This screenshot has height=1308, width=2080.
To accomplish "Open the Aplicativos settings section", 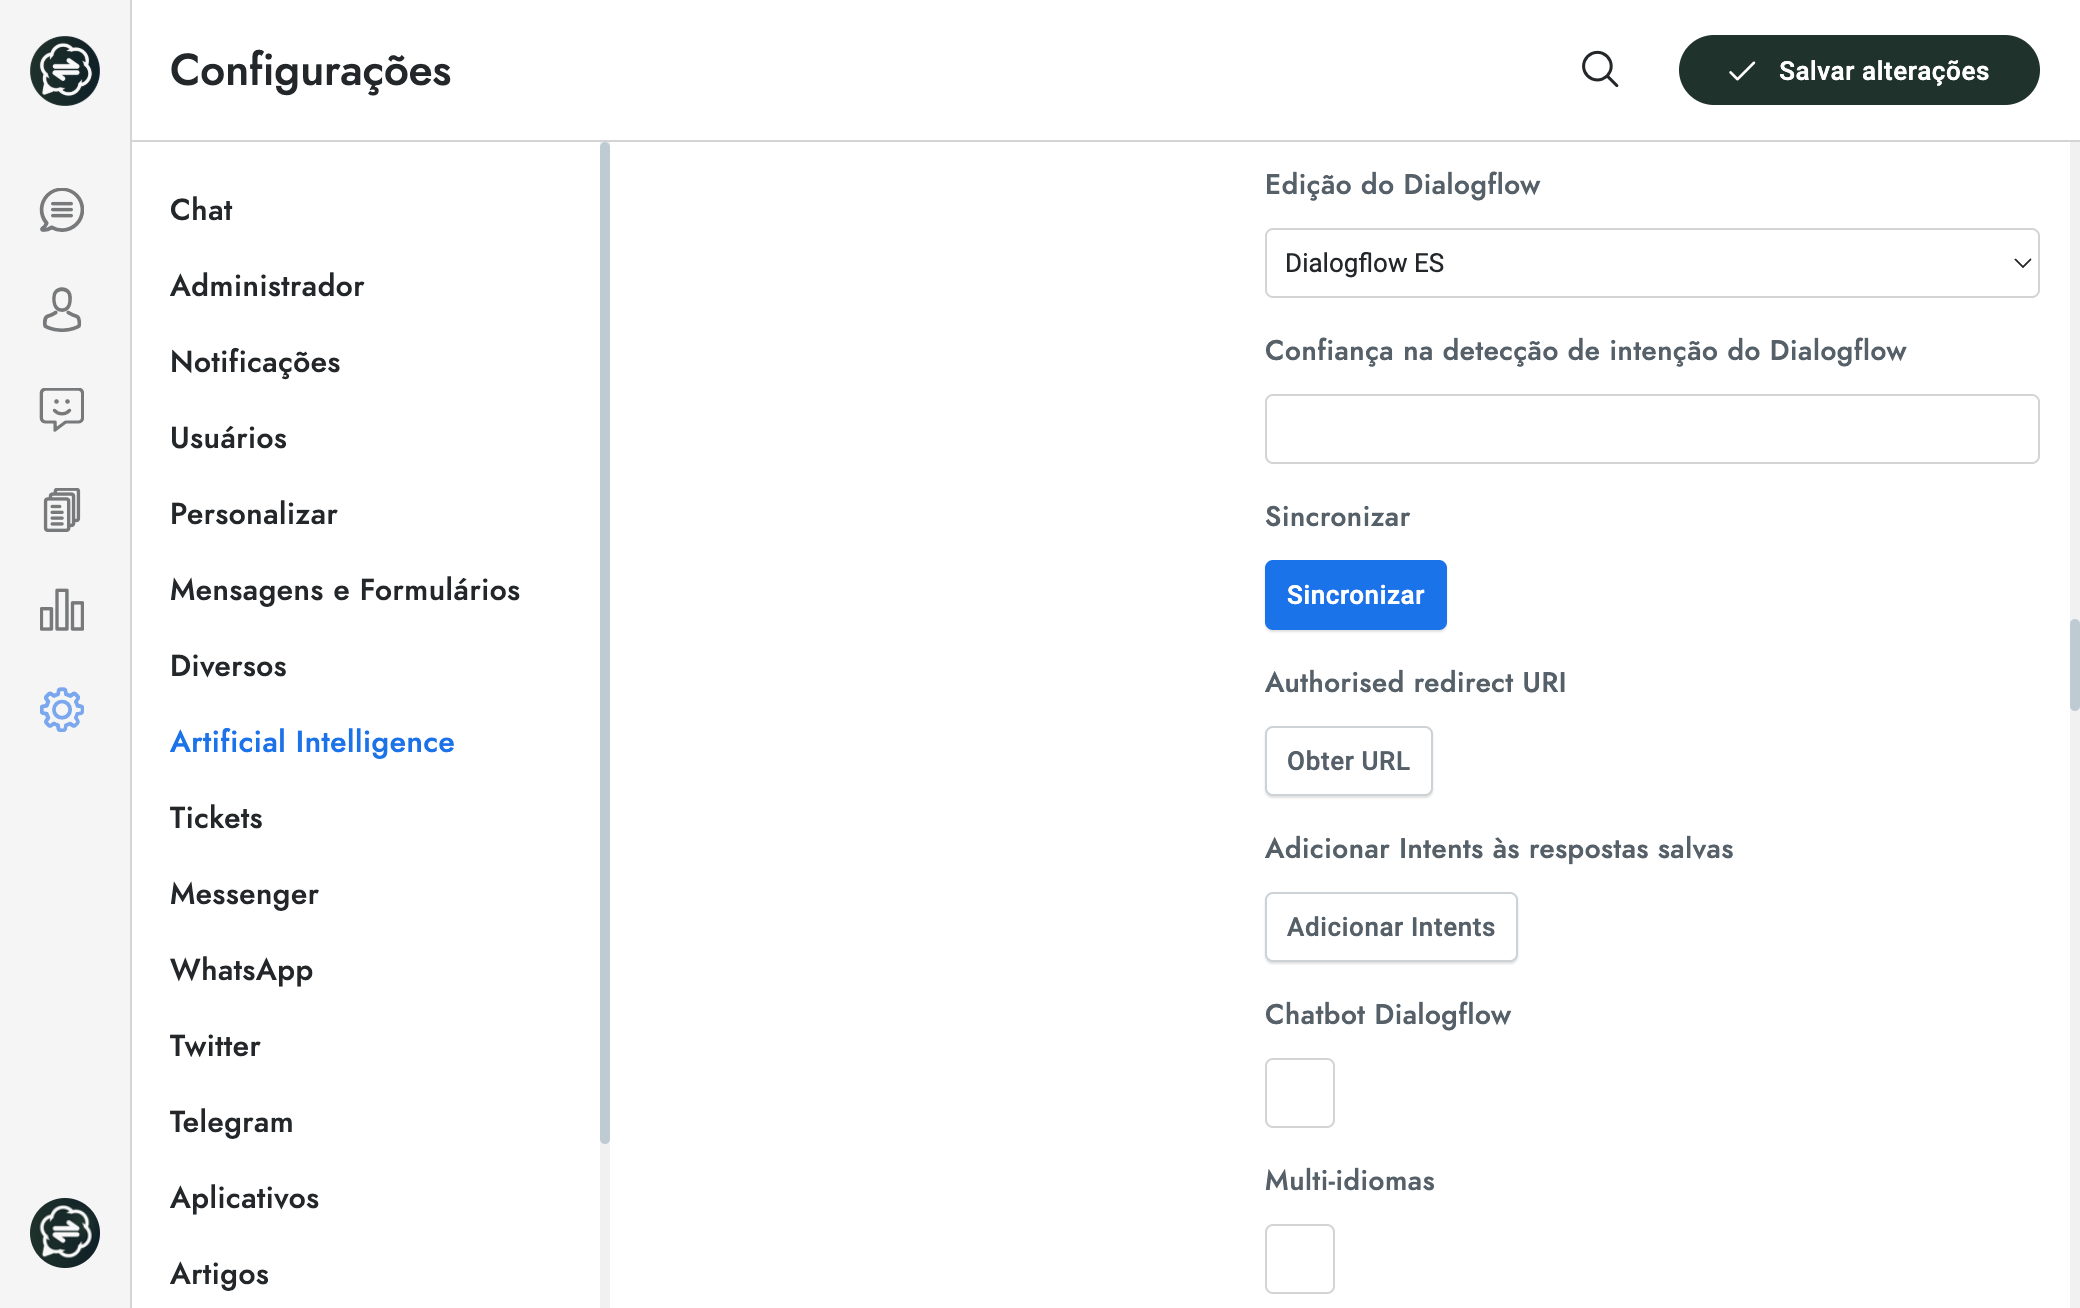I will pos(244,1198).
